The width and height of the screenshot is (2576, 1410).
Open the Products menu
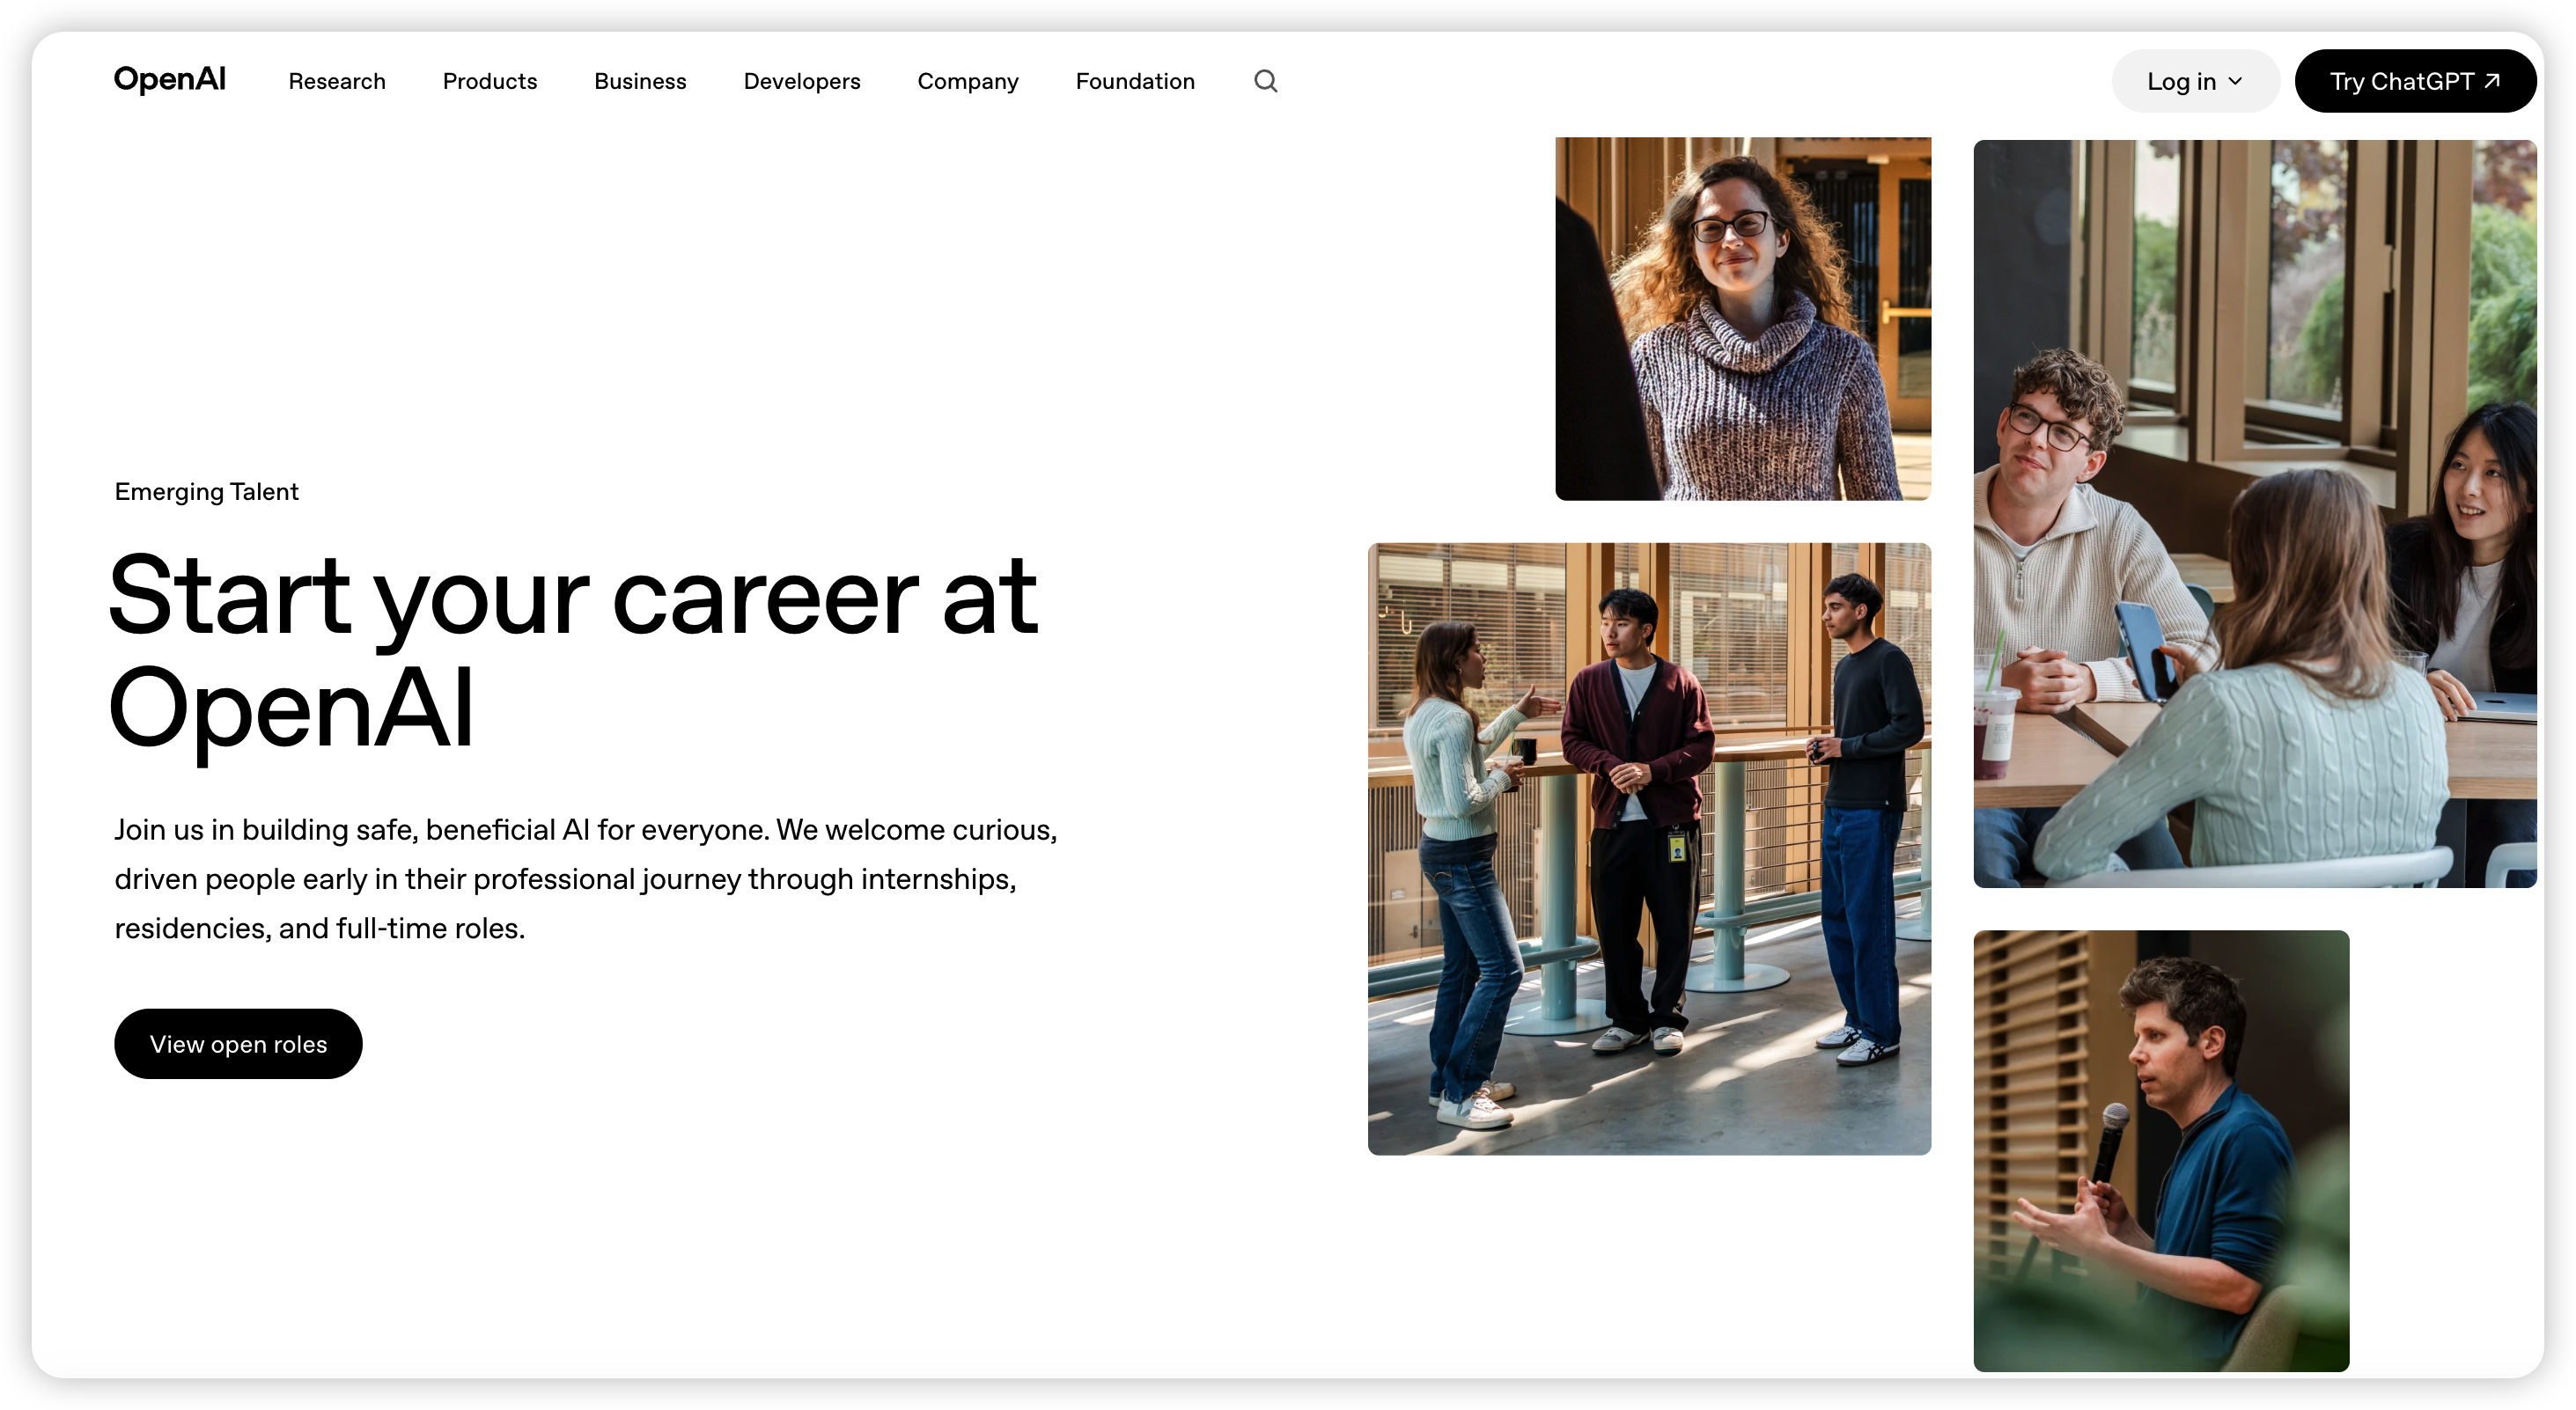coord(490,81)
